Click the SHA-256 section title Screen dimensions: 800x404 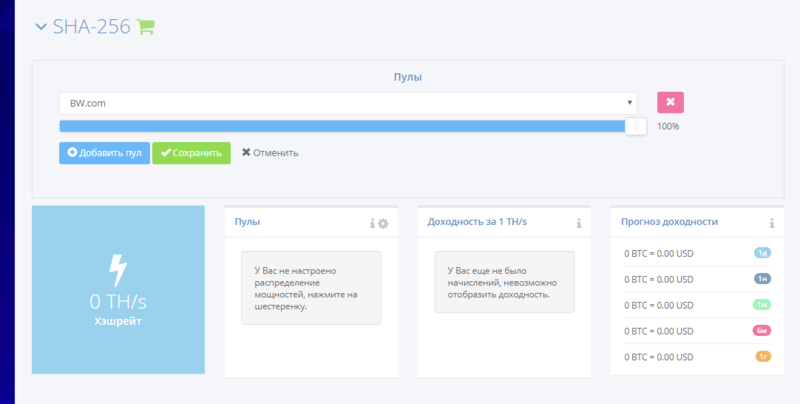91,27
